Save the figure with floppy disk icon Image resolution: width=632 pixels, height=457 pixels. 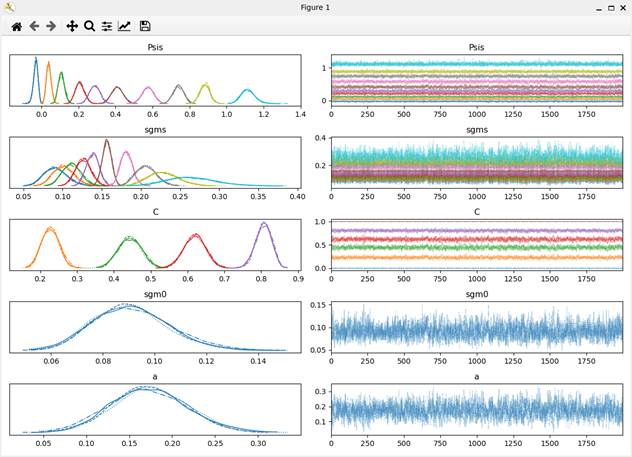[x=145, y=26]
